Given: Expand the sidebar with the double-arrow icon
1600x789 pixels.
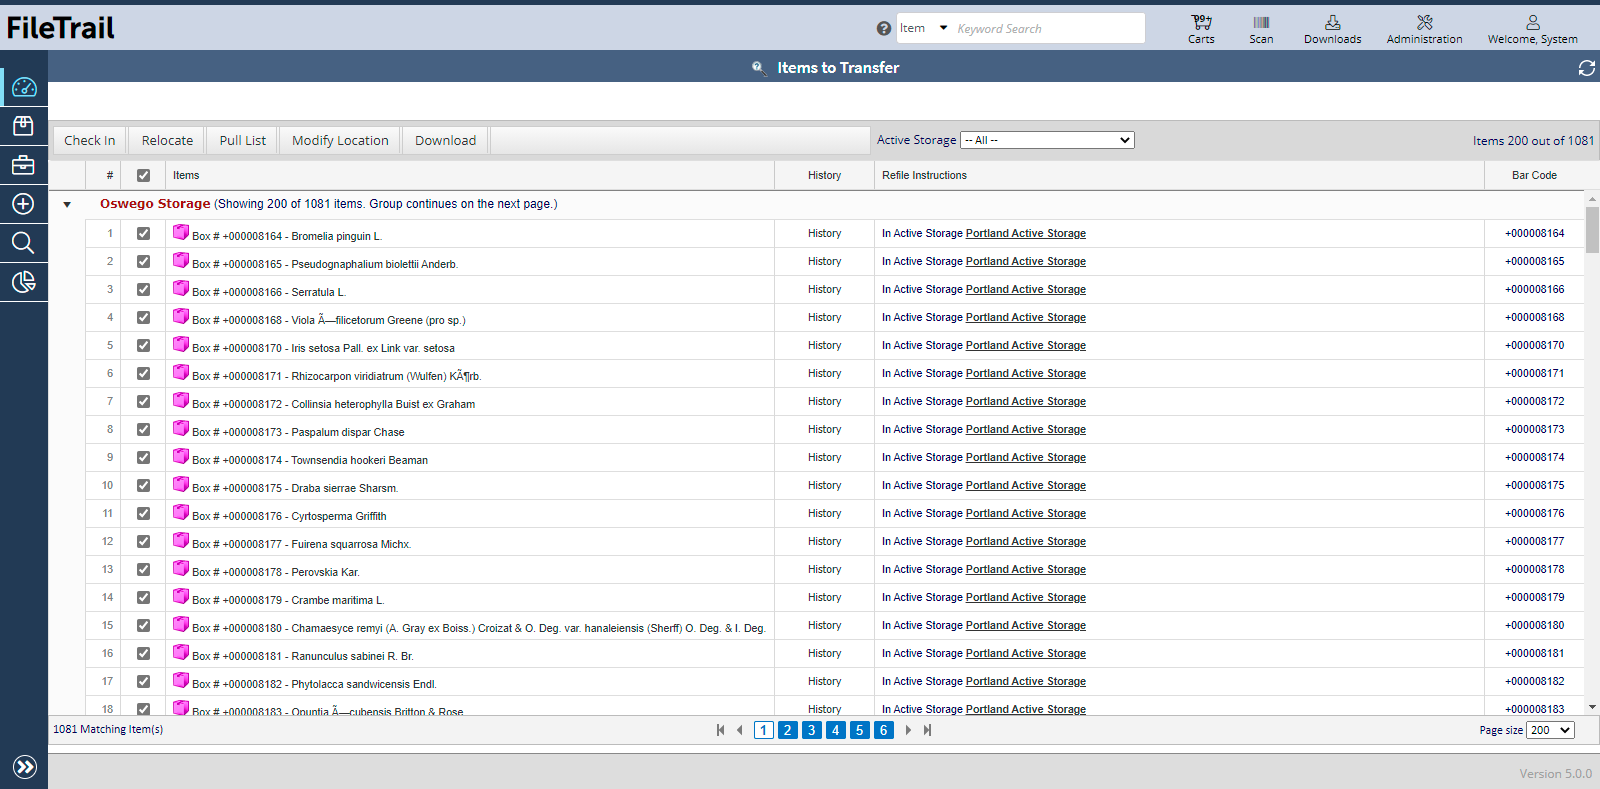Looking at the screenshot, I should point(25,767).
